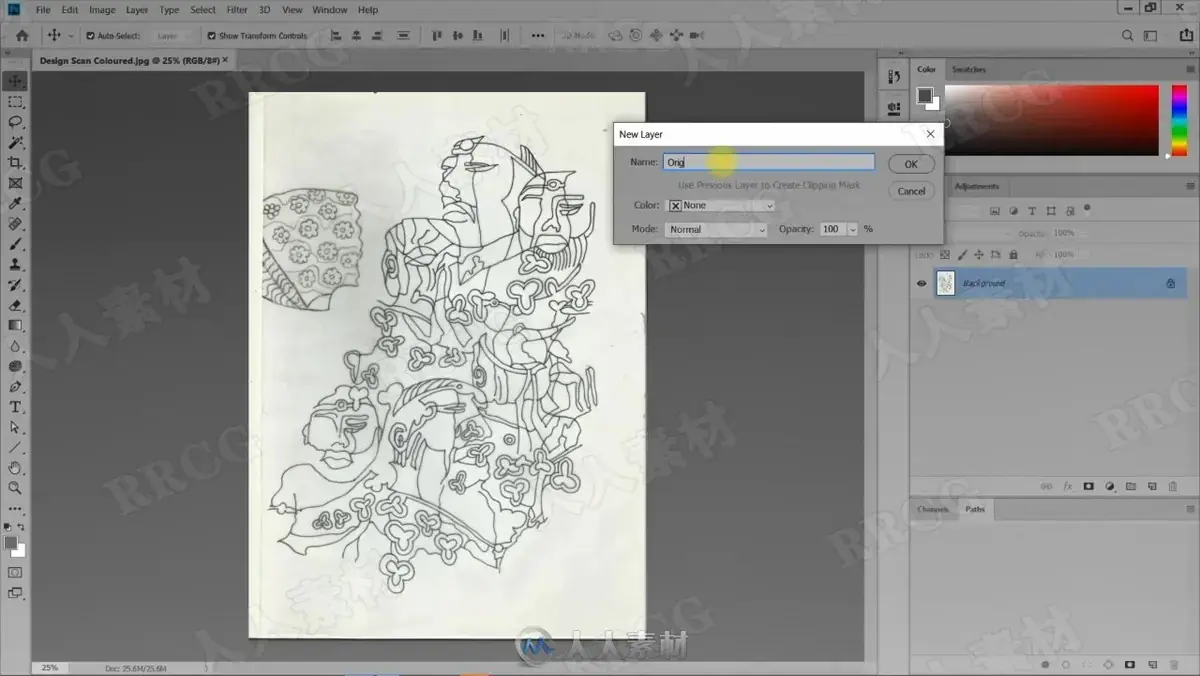Hide the Background layer visibility eye
Viewport: 1200px width, 676px height.
coord(921,284)
